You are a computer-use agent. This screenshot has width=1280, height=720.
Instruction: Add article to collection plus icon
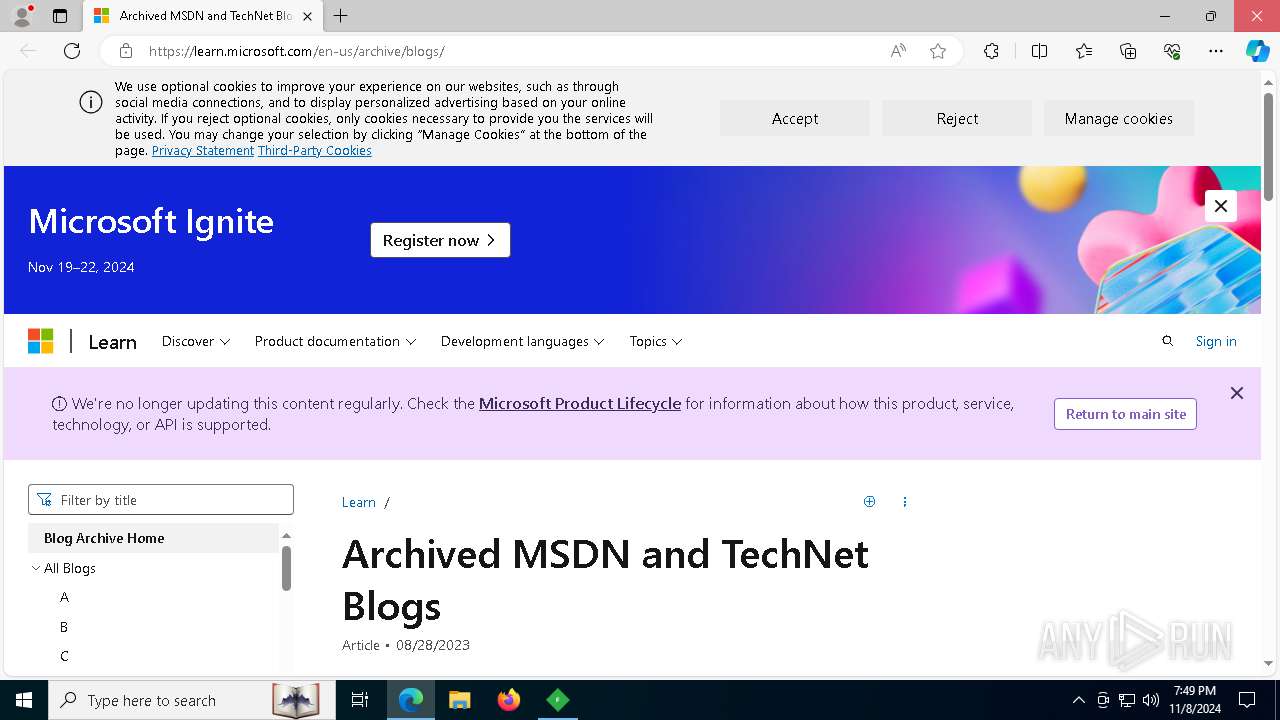869,502
